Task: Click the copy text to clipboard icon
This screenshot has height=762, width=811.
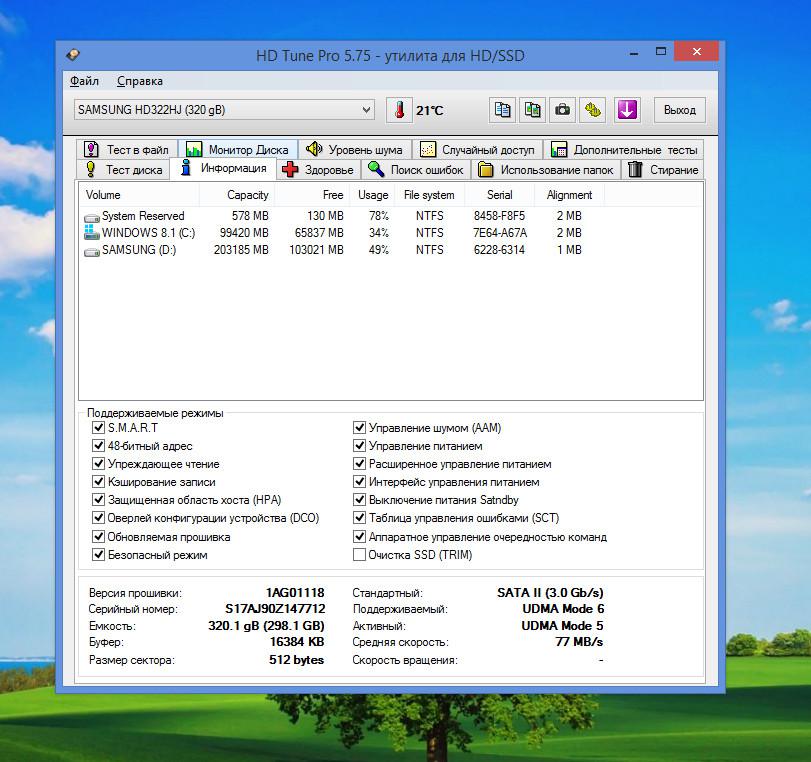Action: (x=503, y=110)
